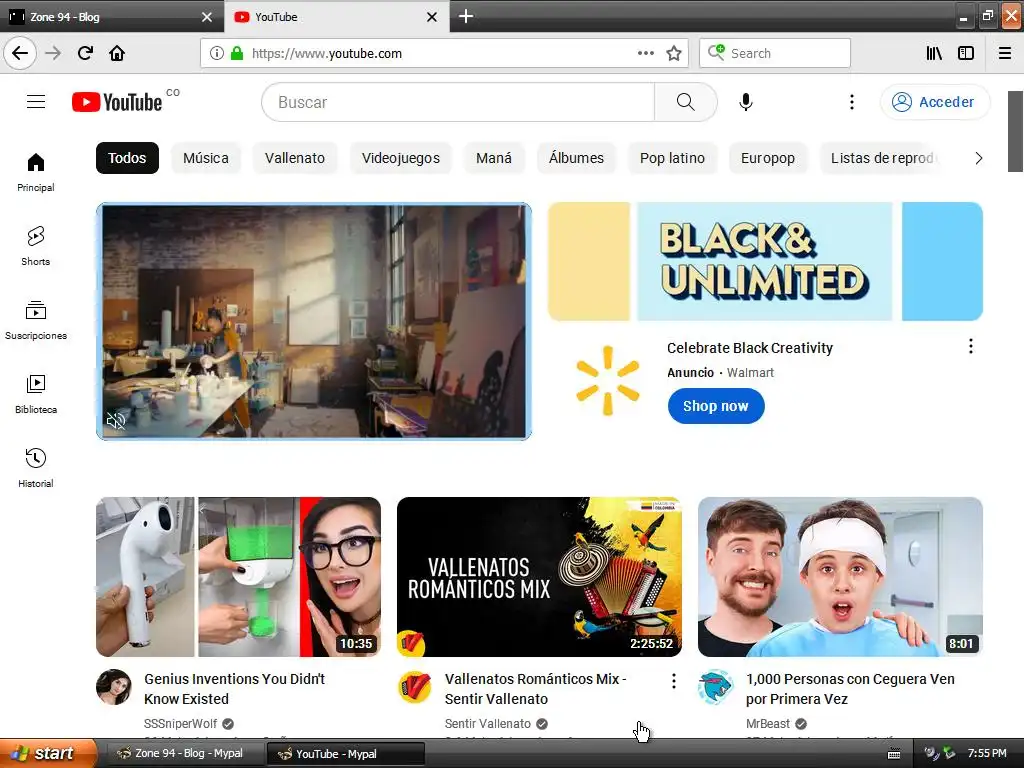Click the green padlock security icon
The height and width of the screenshot is (768, 1024).
[x=237, y=53]
